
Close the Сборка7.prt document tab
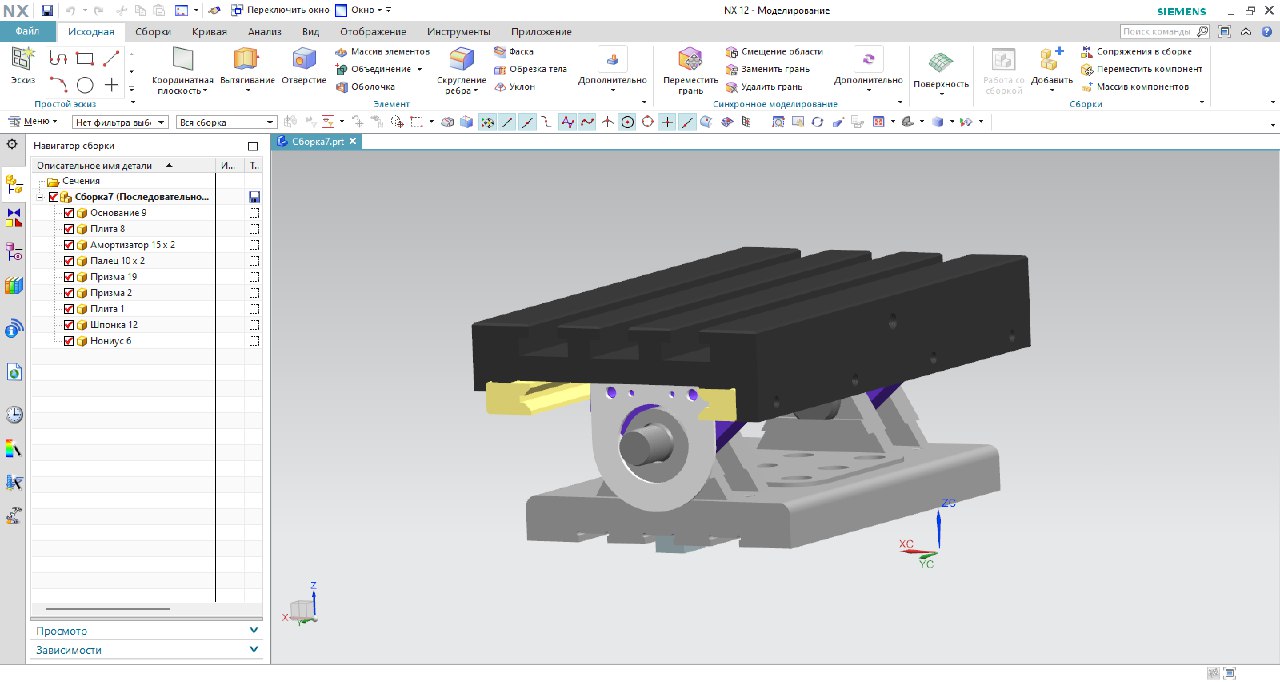[353, 142]
